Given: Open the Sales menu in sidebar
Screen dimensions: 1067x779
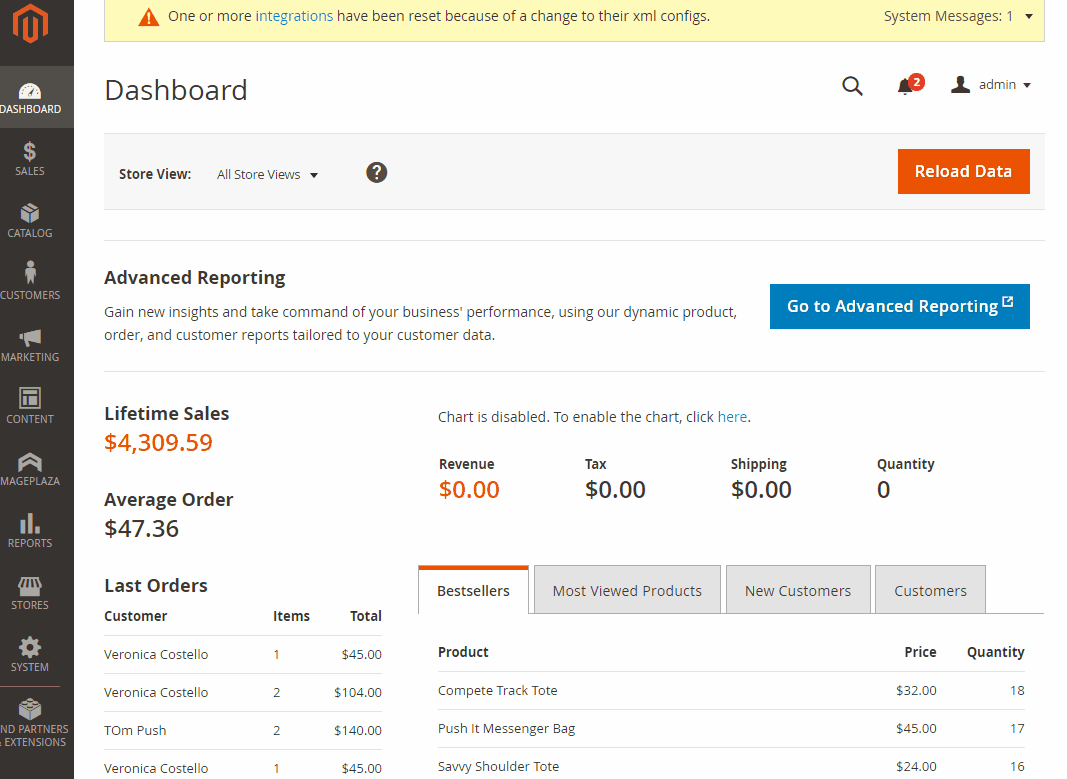Looking at the screenshot, I should (x=30, y=158).
